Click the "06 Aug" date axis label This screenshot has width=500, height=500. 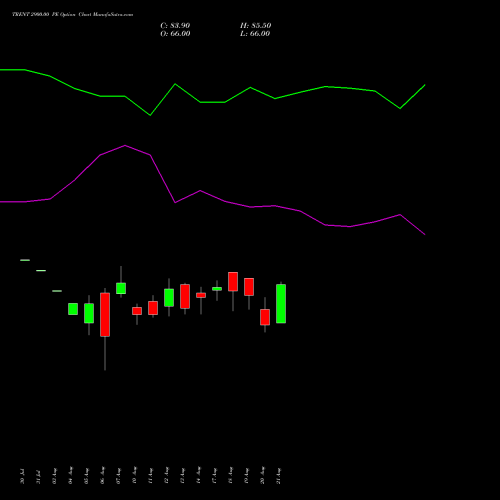point(102,476)
